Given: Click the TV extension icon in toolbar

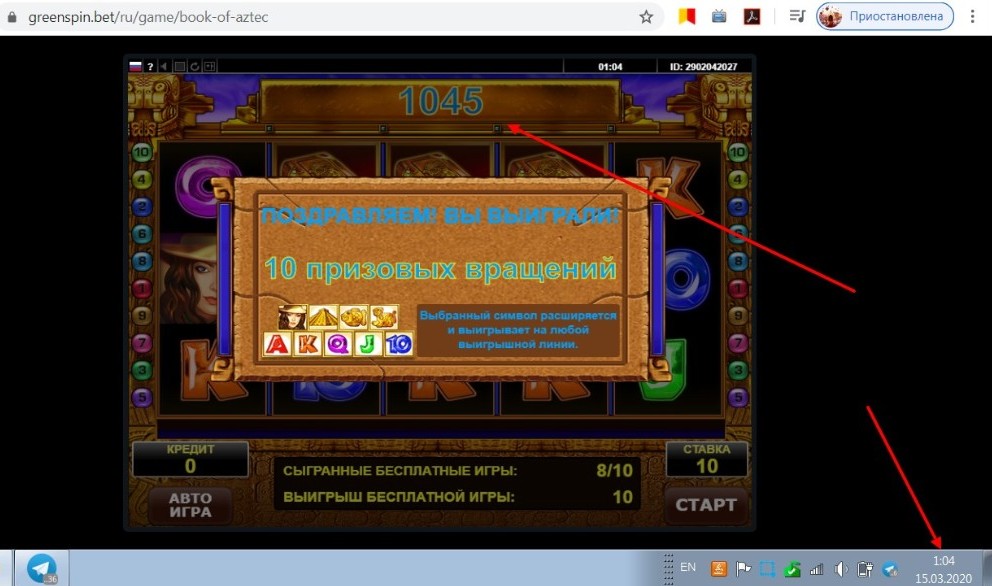Looking at the screenshot, I should point(719,16).
